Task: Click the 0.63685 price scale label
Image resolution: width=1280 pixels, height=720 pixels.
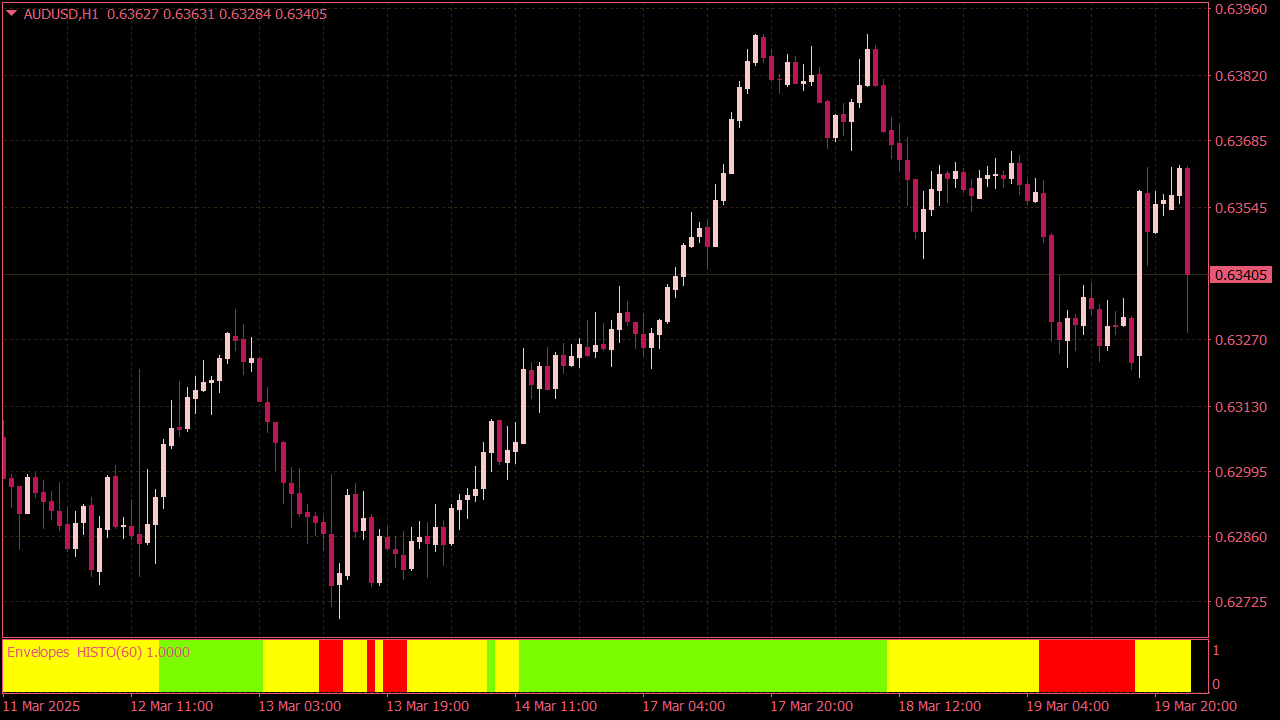Action: tap(1241, 141)
